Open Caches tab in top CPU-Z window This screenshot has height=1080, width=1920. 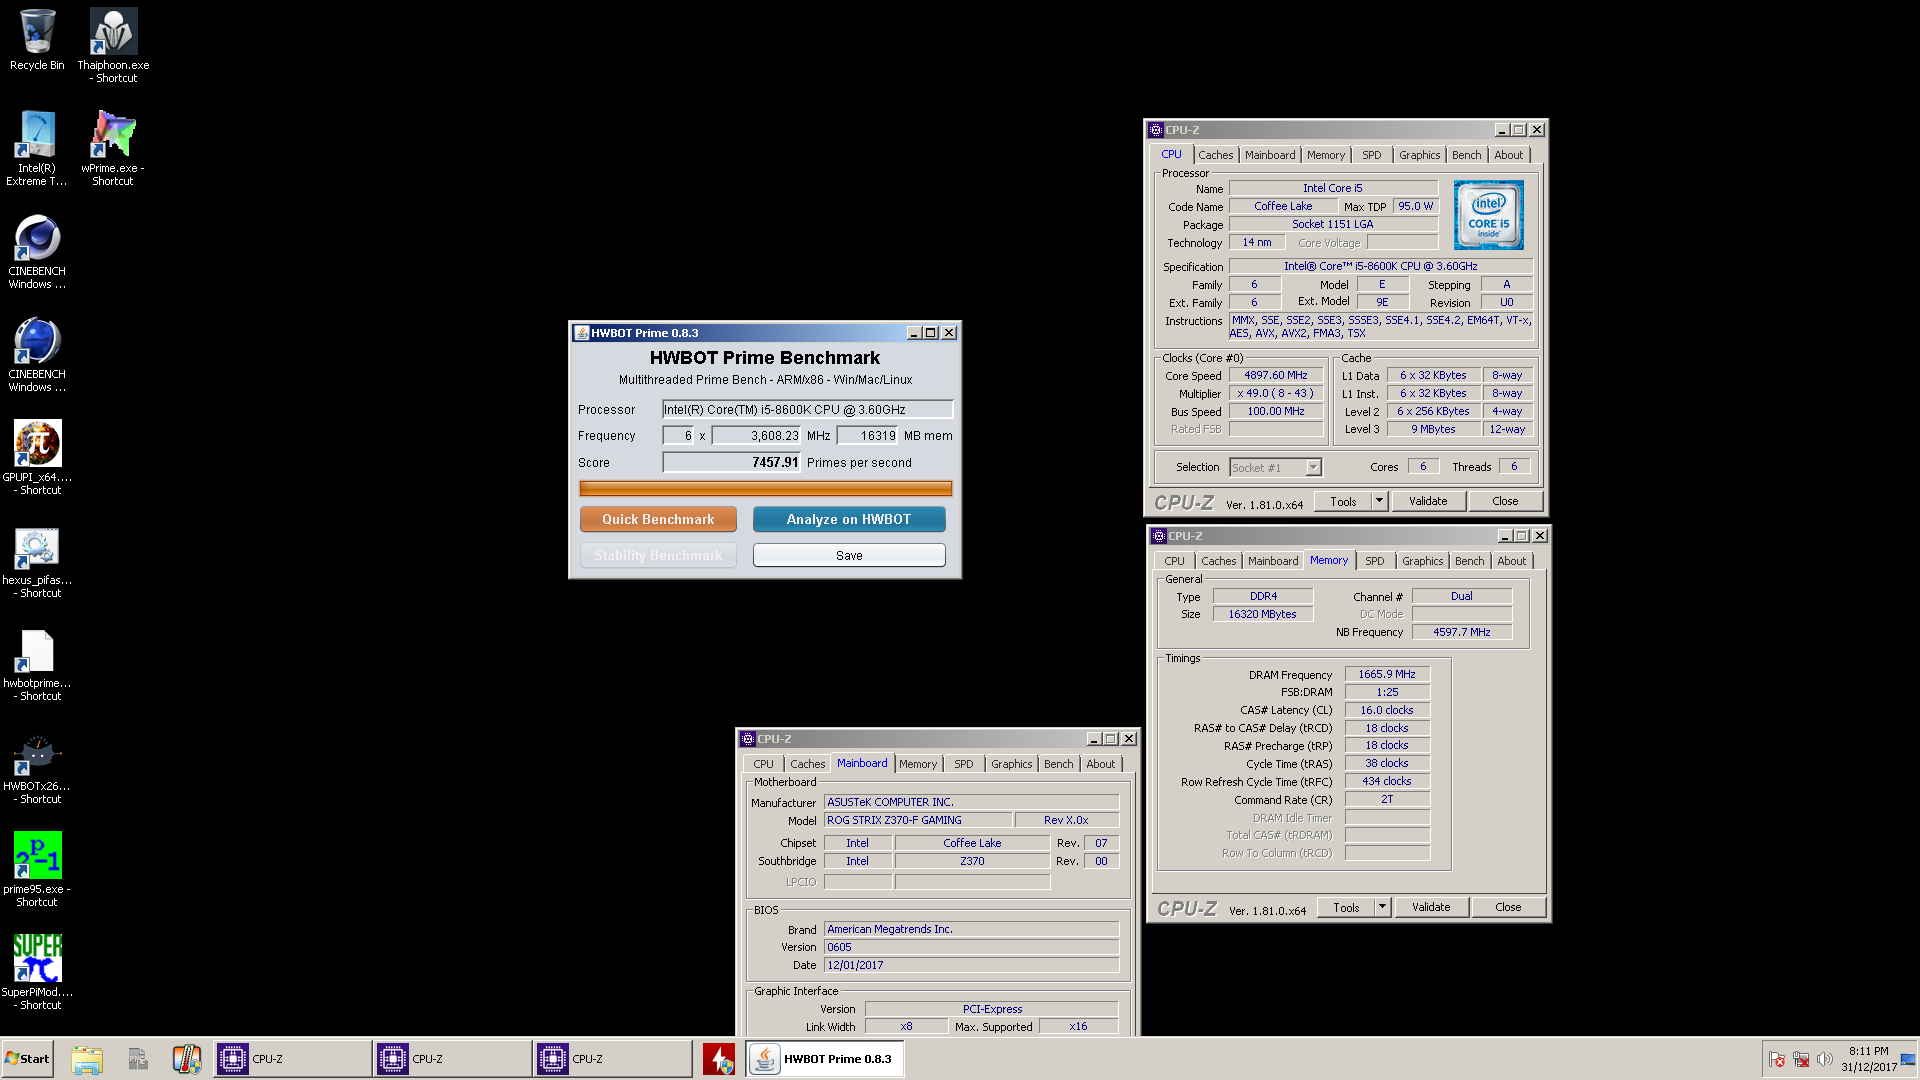click(1215, 155)
